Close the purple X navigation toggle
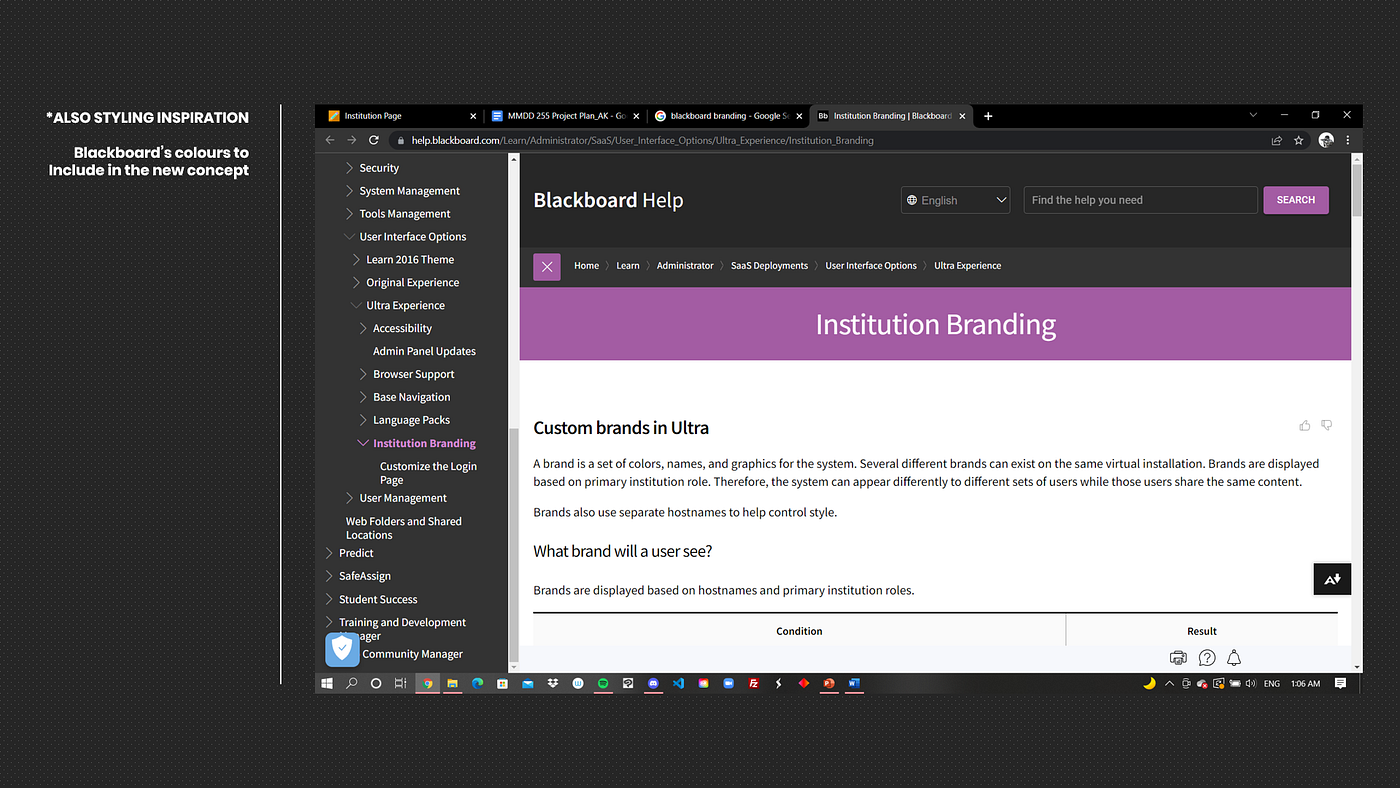The image size is (1400, 788). [x=547, y=267]
